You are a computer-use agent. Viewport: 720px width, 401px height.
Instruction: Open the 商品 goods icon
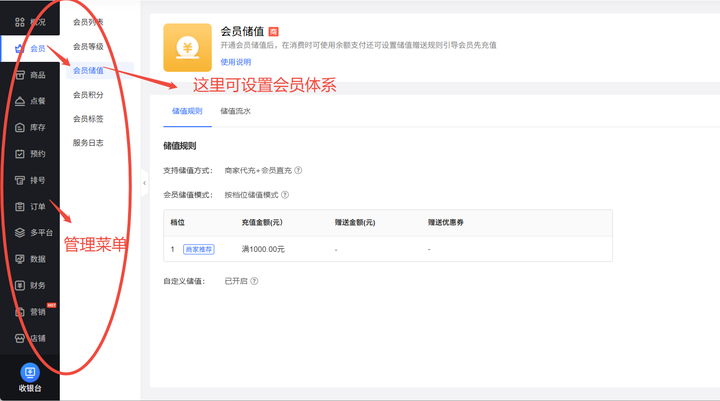pyautogui.click(x=20, y=75)
